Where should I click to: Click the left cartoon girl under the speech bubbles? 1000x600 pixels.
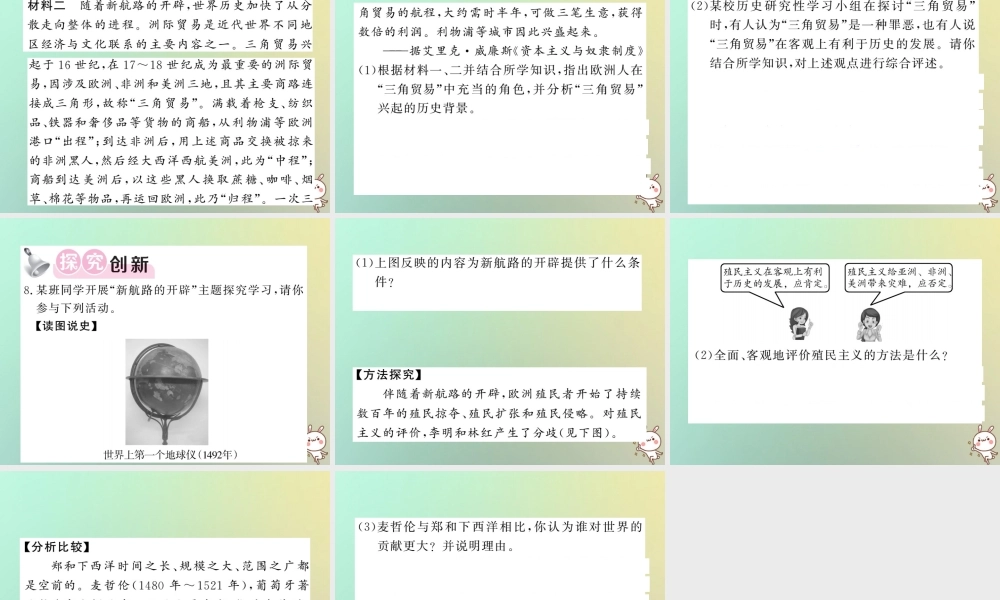(799, 324)
